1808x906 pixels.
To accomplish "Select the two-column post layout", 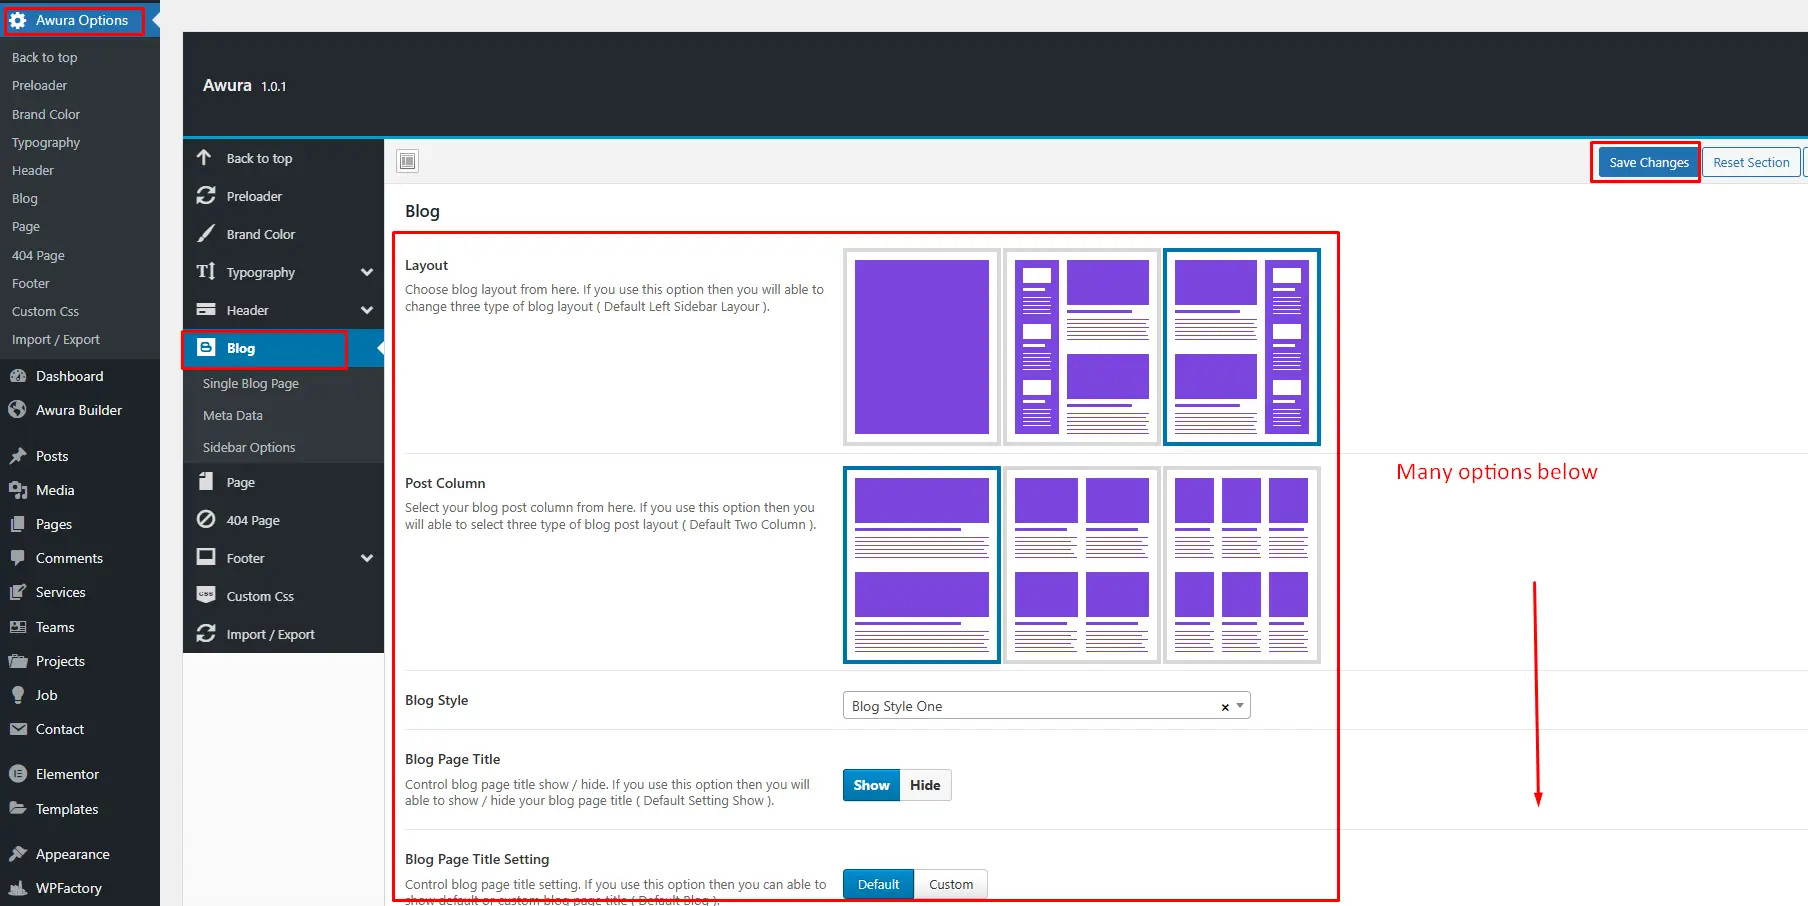I will [x=1082, y=565].
